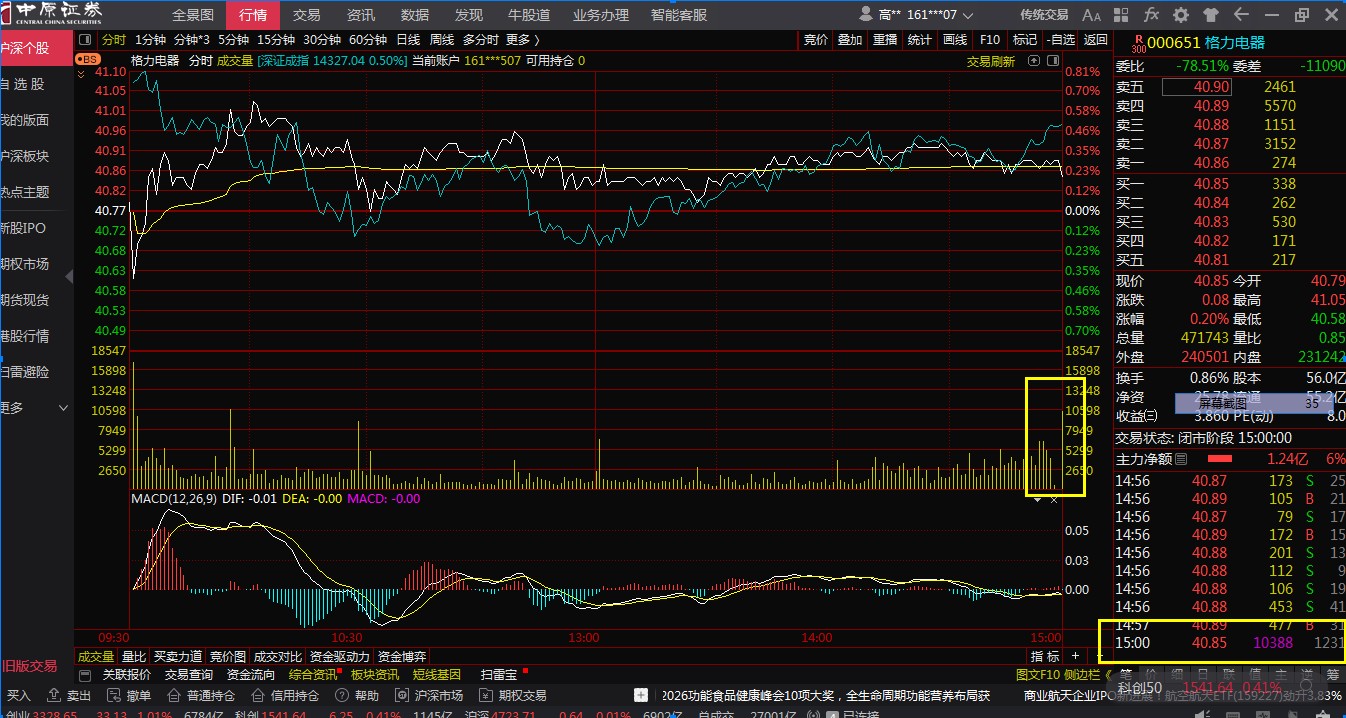Click the 图文F10 link

click(x=1037, y=675)
